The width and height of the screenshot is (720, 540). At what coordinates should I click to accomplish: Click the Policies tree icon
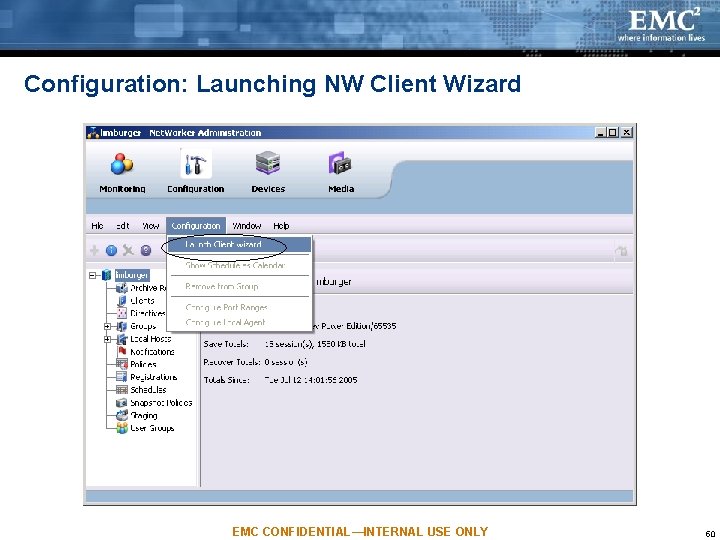coord(122,364)
